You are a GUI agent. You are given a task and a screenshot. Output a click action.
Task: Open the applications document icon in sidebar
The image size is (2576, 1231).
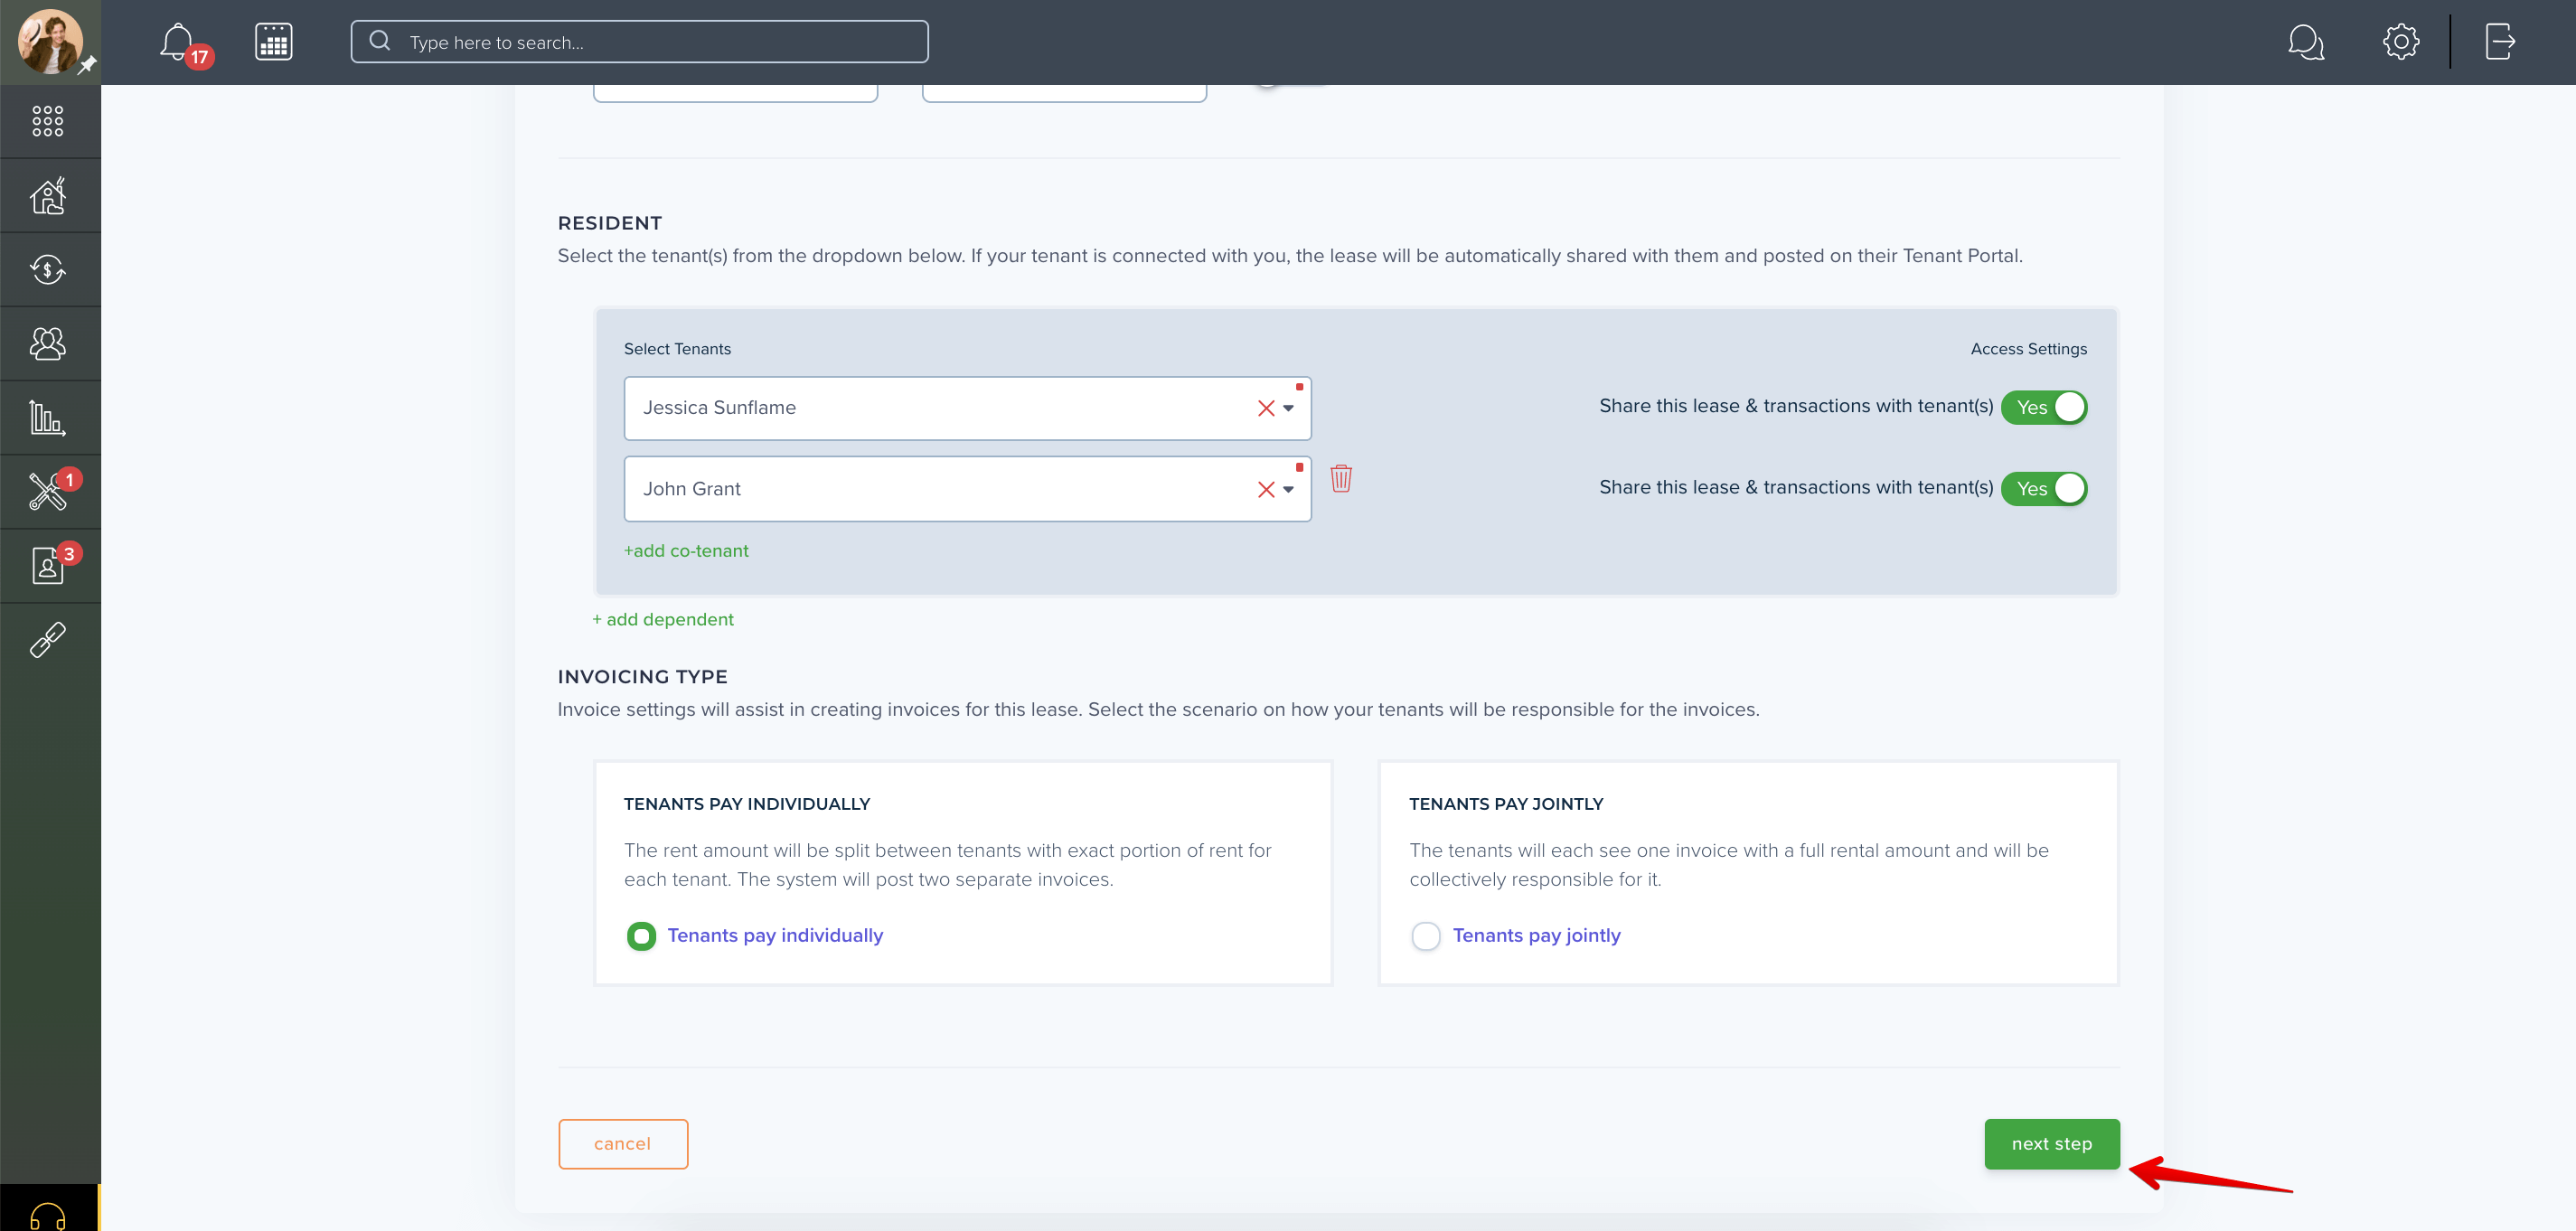48,566
